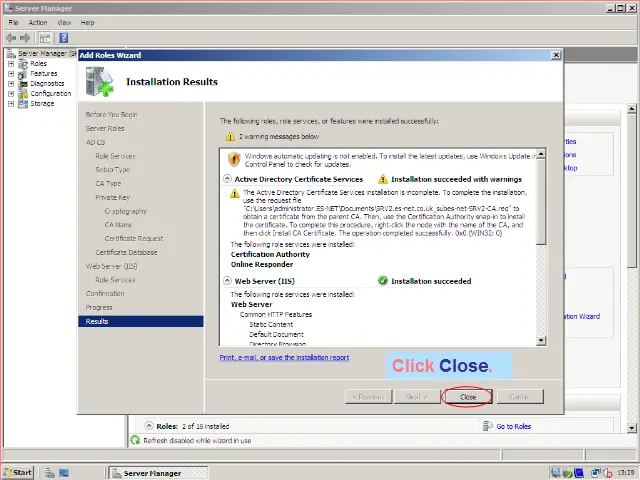The width and height of the screenshot is (640, 480).
Task: Click the Go to Roles icon
Action: (x=487, y=426)
